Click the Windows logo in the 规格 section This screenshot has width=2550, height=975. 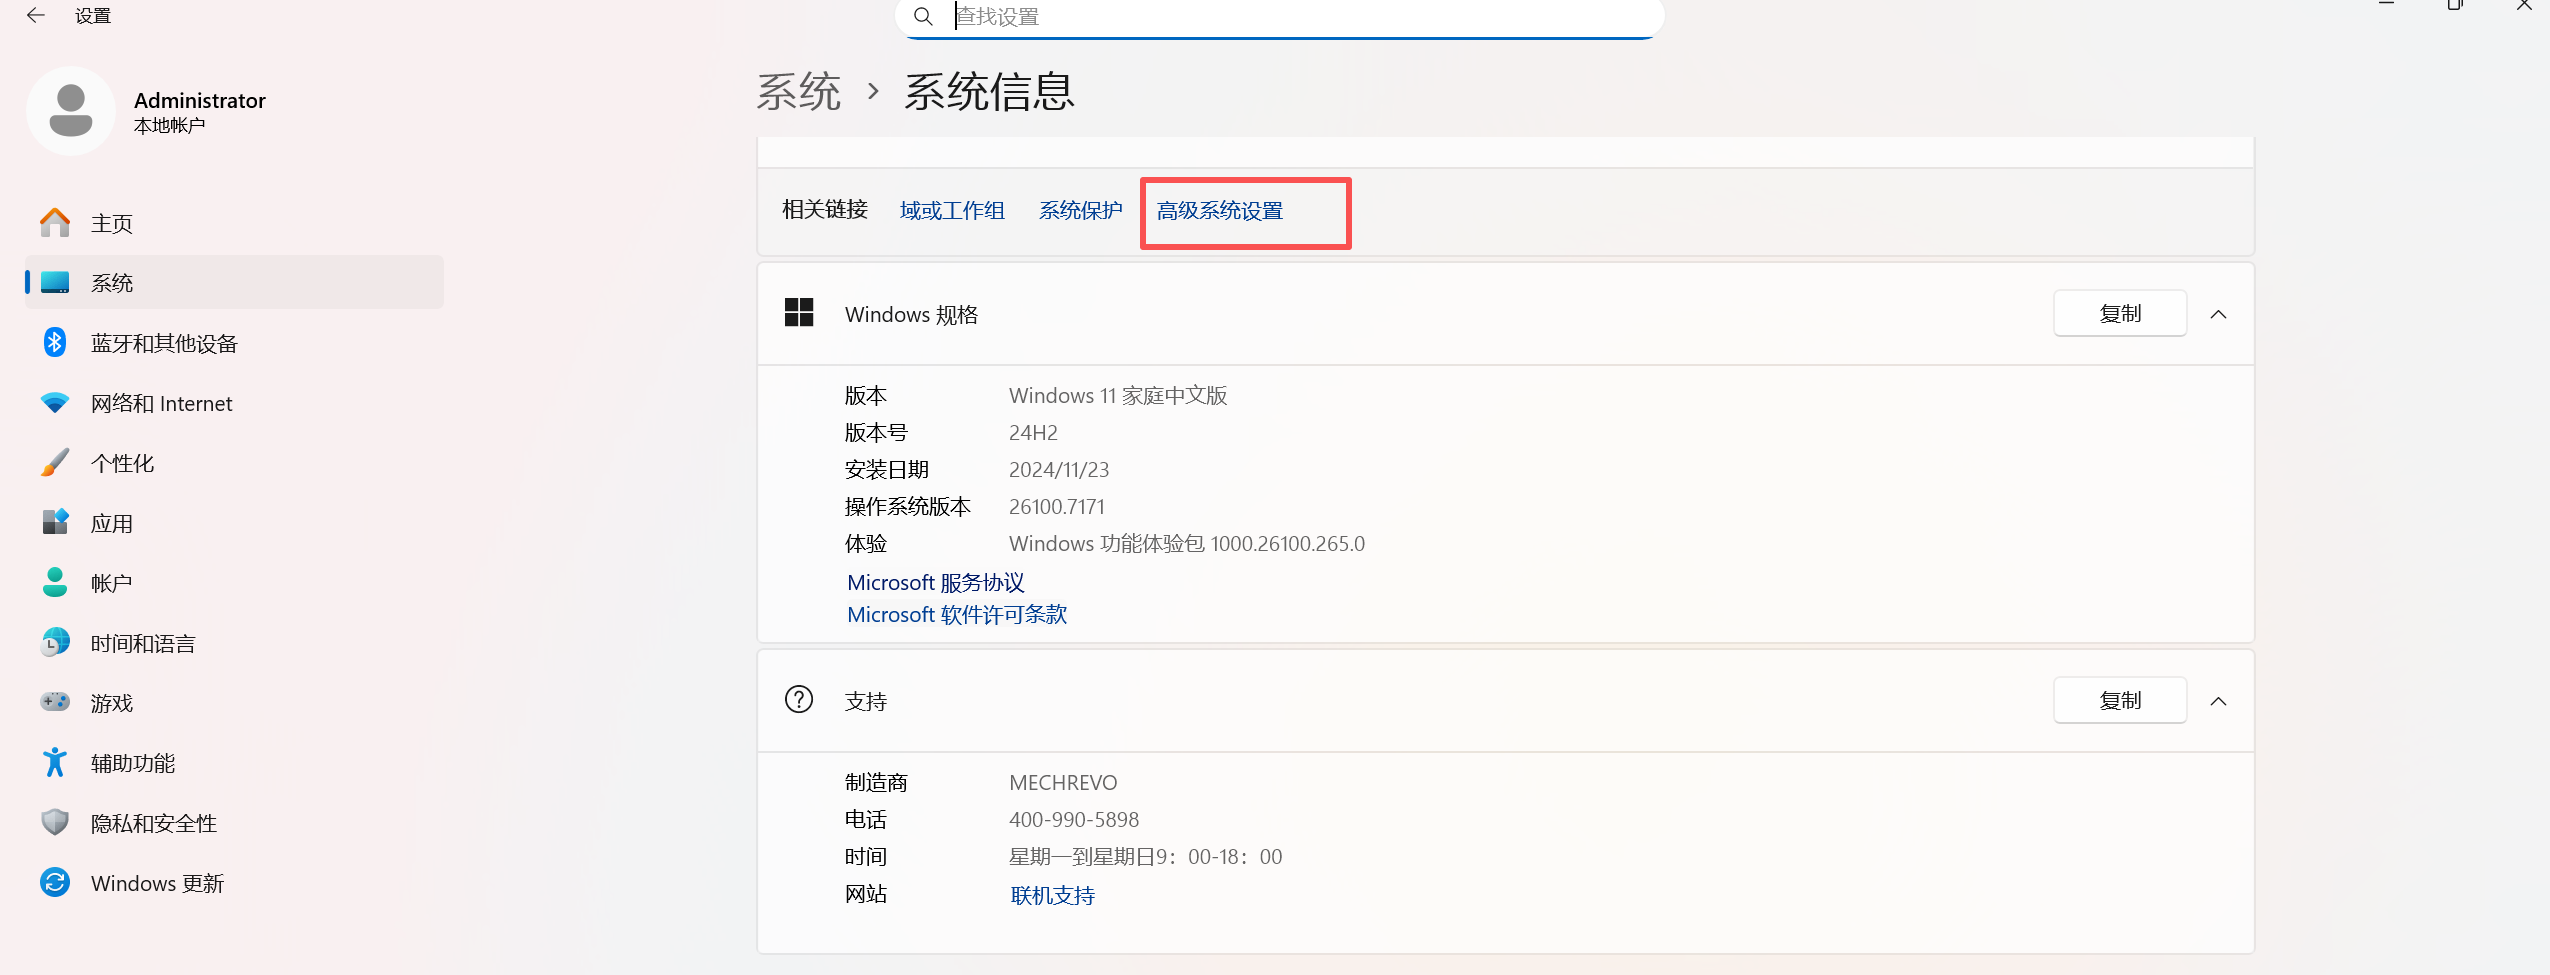click(x=799, y=313)
